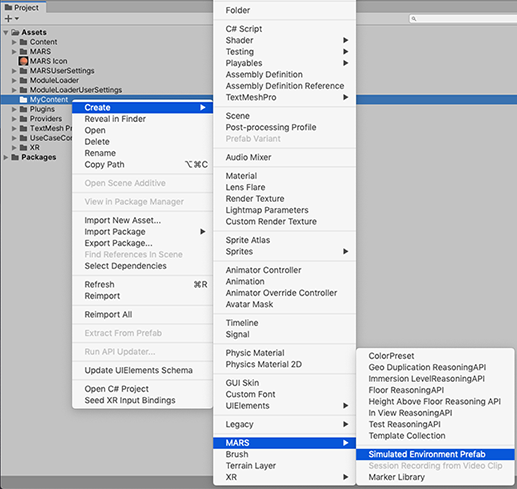Image resolution: width=517 pixels, height=489 pixels.
Task: Select ColorPreset in MARS submenu
Action: point(435,356)
